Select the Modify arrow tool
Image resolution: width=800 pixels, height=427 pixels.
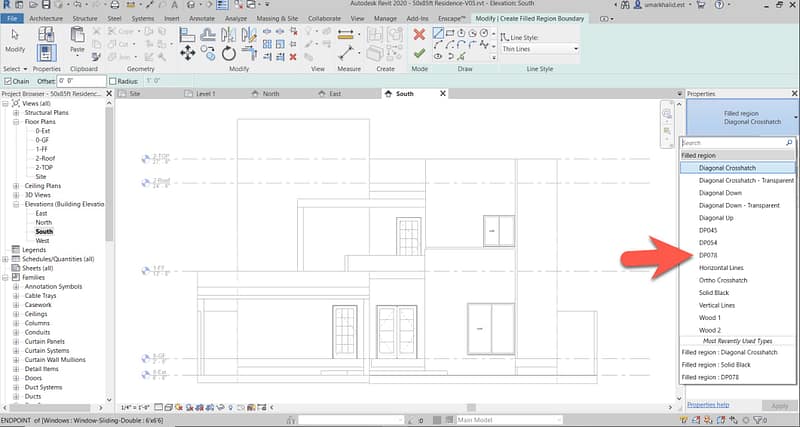(x=15, y=37)
